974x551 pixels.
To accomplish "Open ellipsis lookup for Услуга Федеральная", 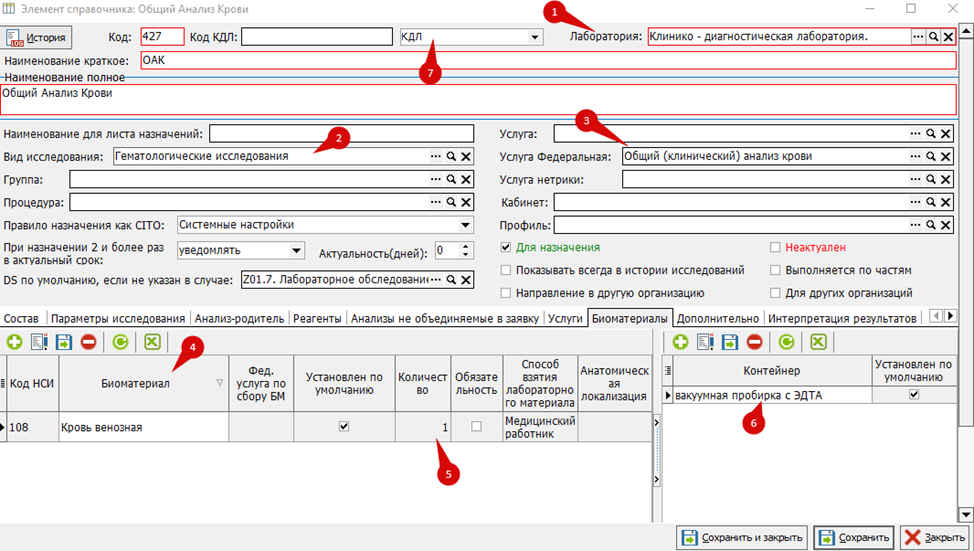I will click(915, 157).
